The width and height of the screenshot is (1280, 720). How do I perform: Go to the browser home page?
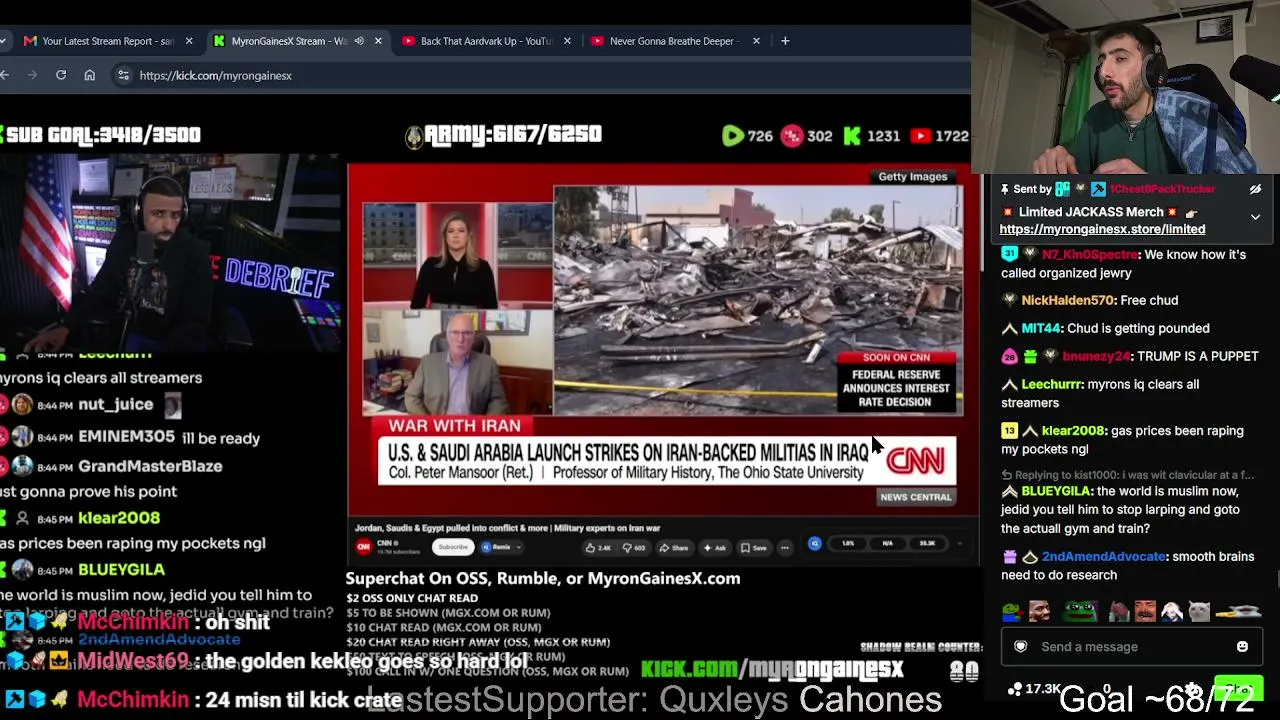coord(89,75)
